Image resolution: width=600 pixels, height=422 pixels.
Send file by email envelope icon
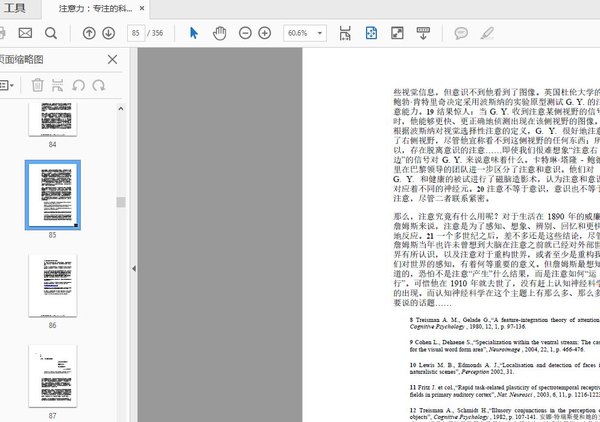pyautogui.click(x=25, y=33)
